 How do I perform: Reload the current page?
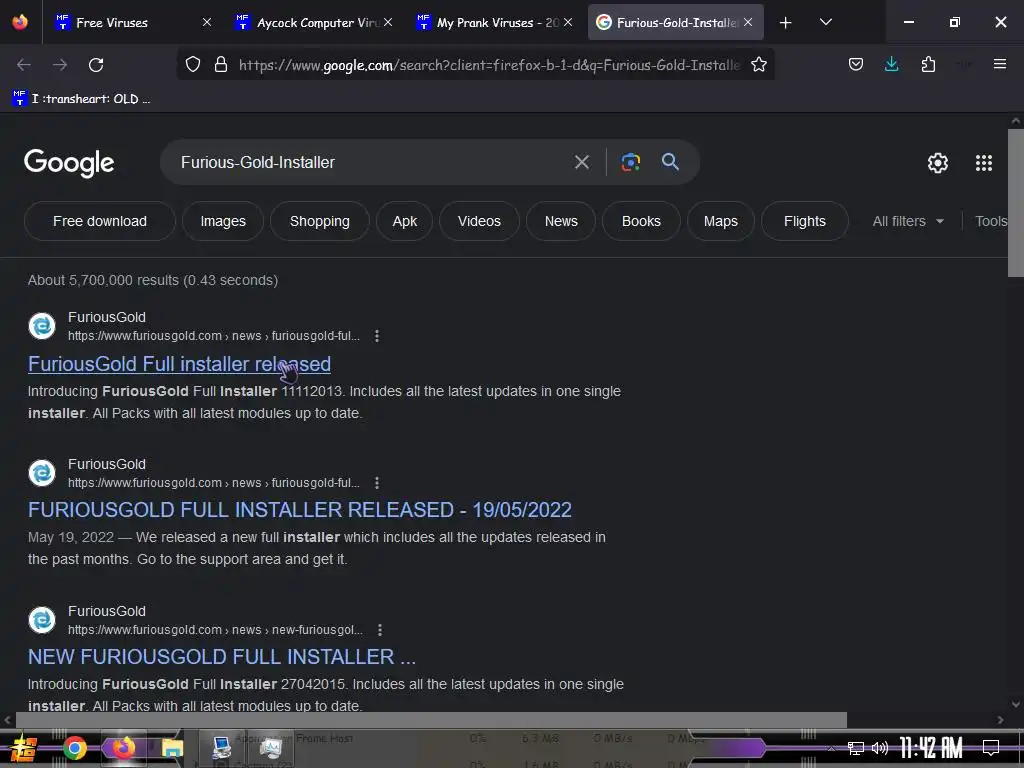(96, 65)
